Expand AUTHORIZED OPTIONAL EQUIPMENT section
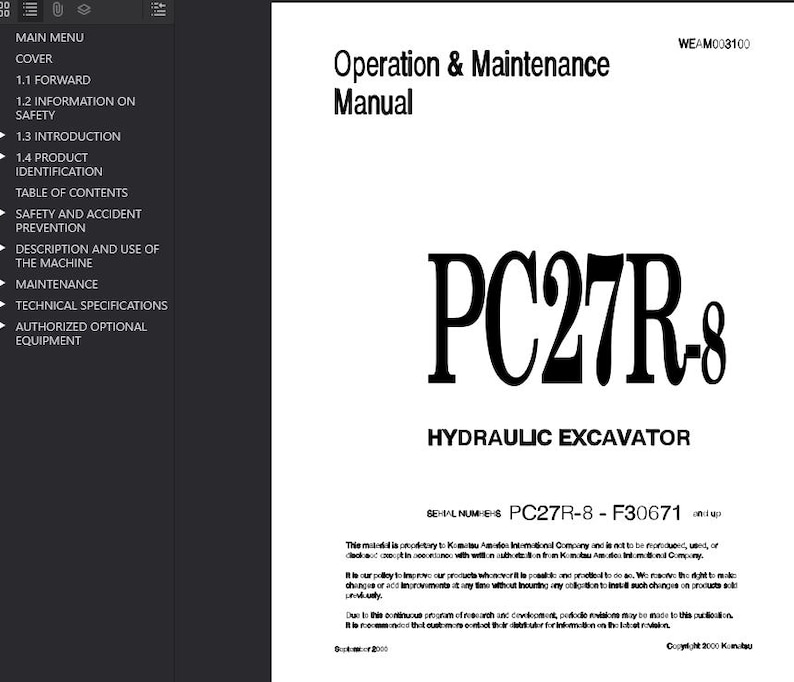Screen dimensions: 794x682 coord(3,326)
